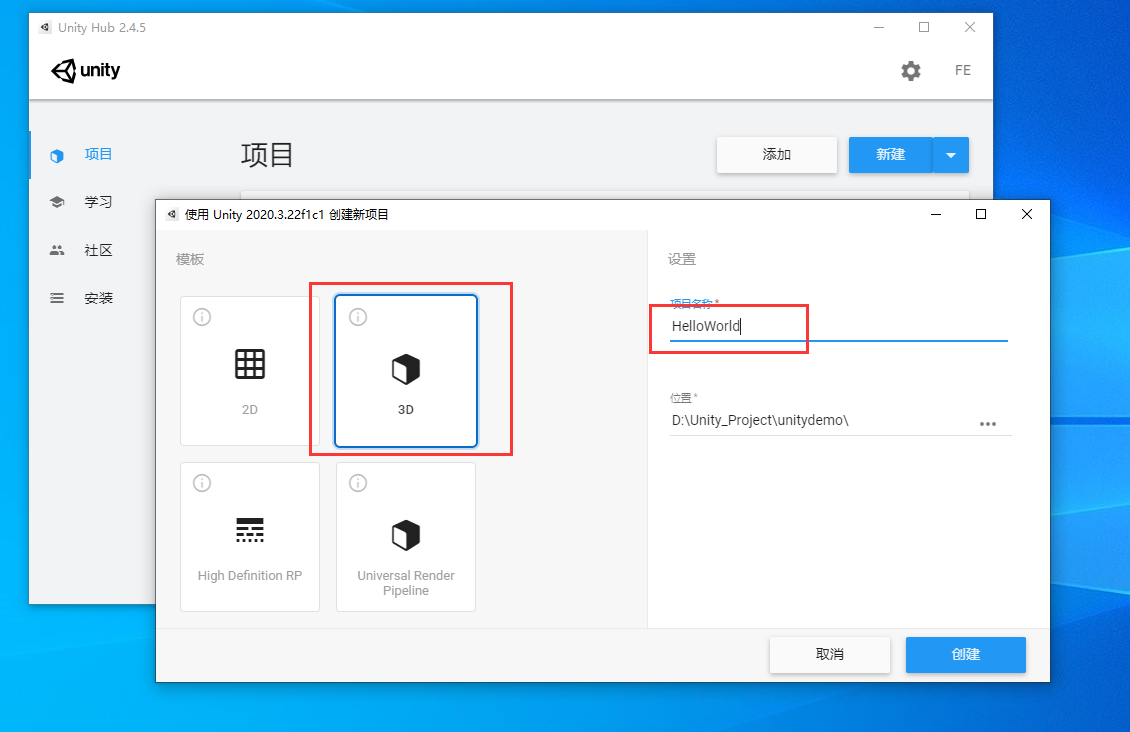The width and height of the screenshot is (1130, 732).
Task: Click the Unity Hub title bar icon
Action: [x=45, y=27]
